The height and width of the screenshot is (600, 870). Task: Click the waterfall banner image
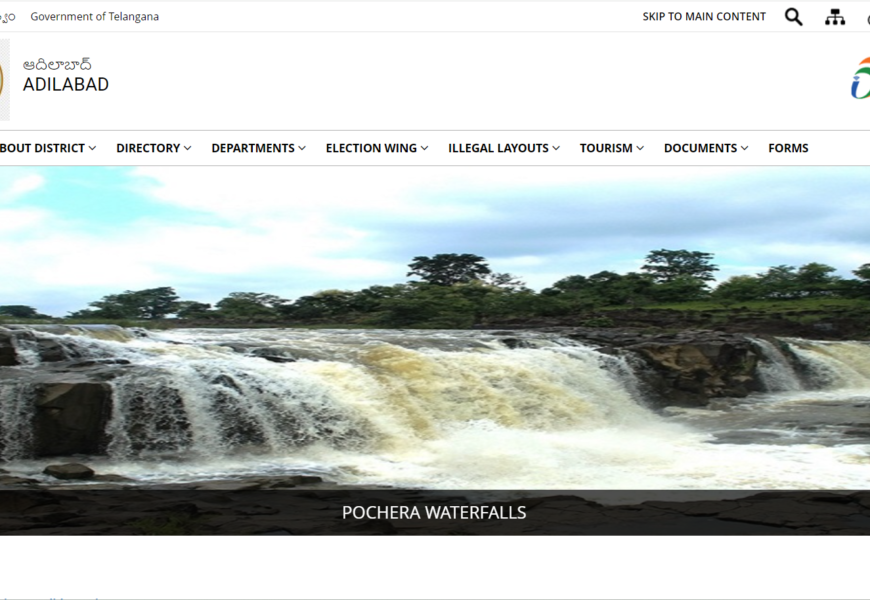tap(435, 330)
